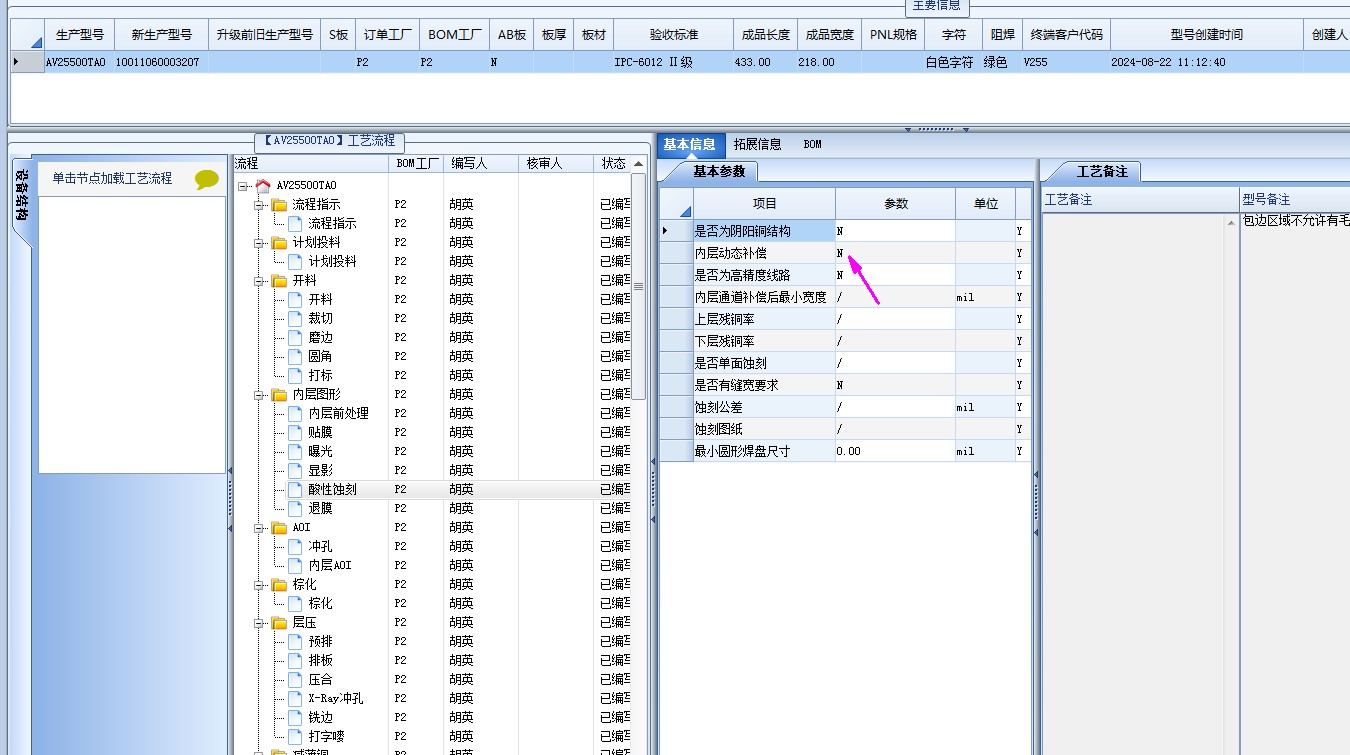1350x755 pixels.
Task: Click the page icon beside 铣边
Action: pos(295,717)
